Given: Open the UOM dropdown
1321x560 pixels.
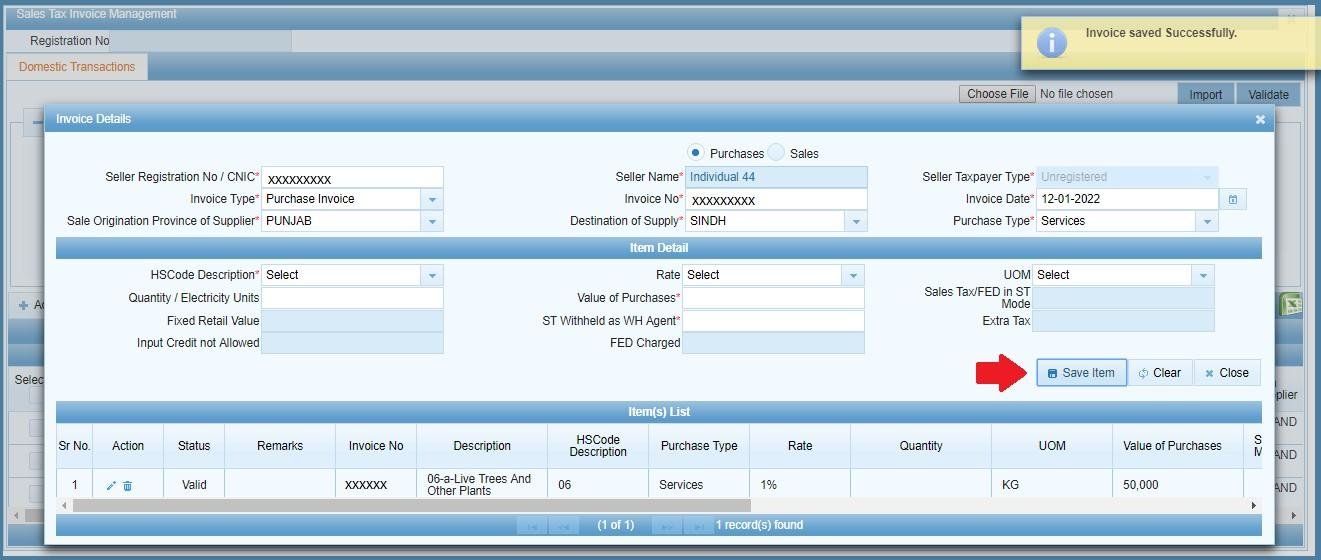Looking at the screenshot, I should [x=1203, y=275].
